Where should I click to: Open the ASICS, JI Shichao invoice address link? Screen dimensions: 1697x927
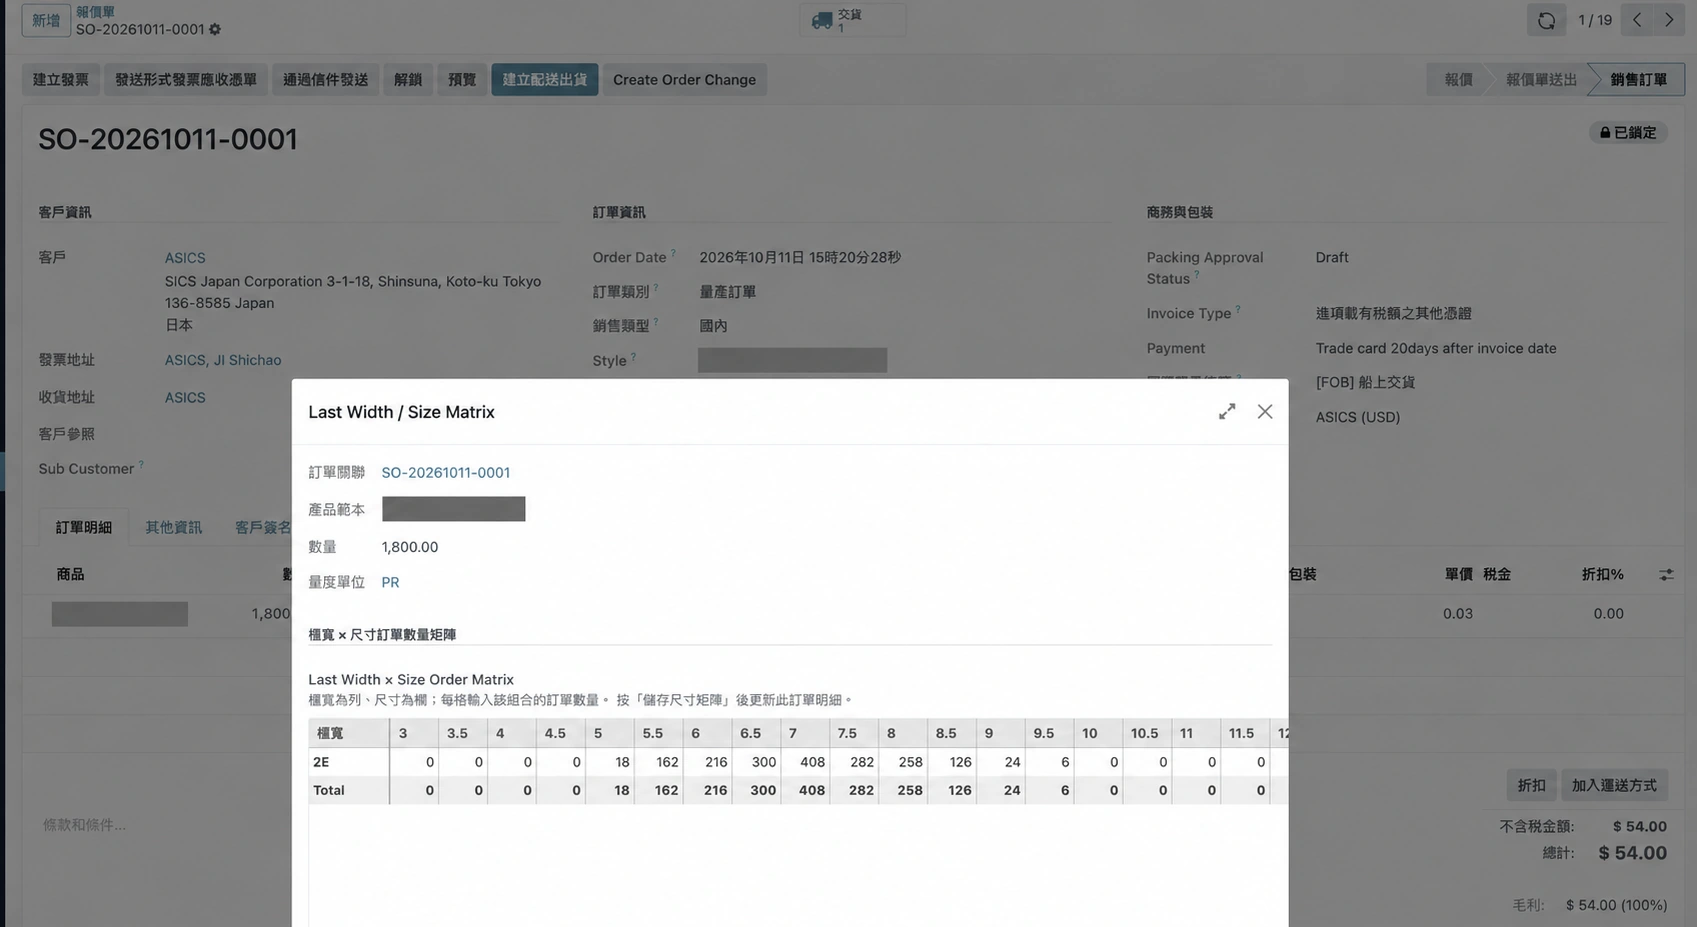click(223, 360)
